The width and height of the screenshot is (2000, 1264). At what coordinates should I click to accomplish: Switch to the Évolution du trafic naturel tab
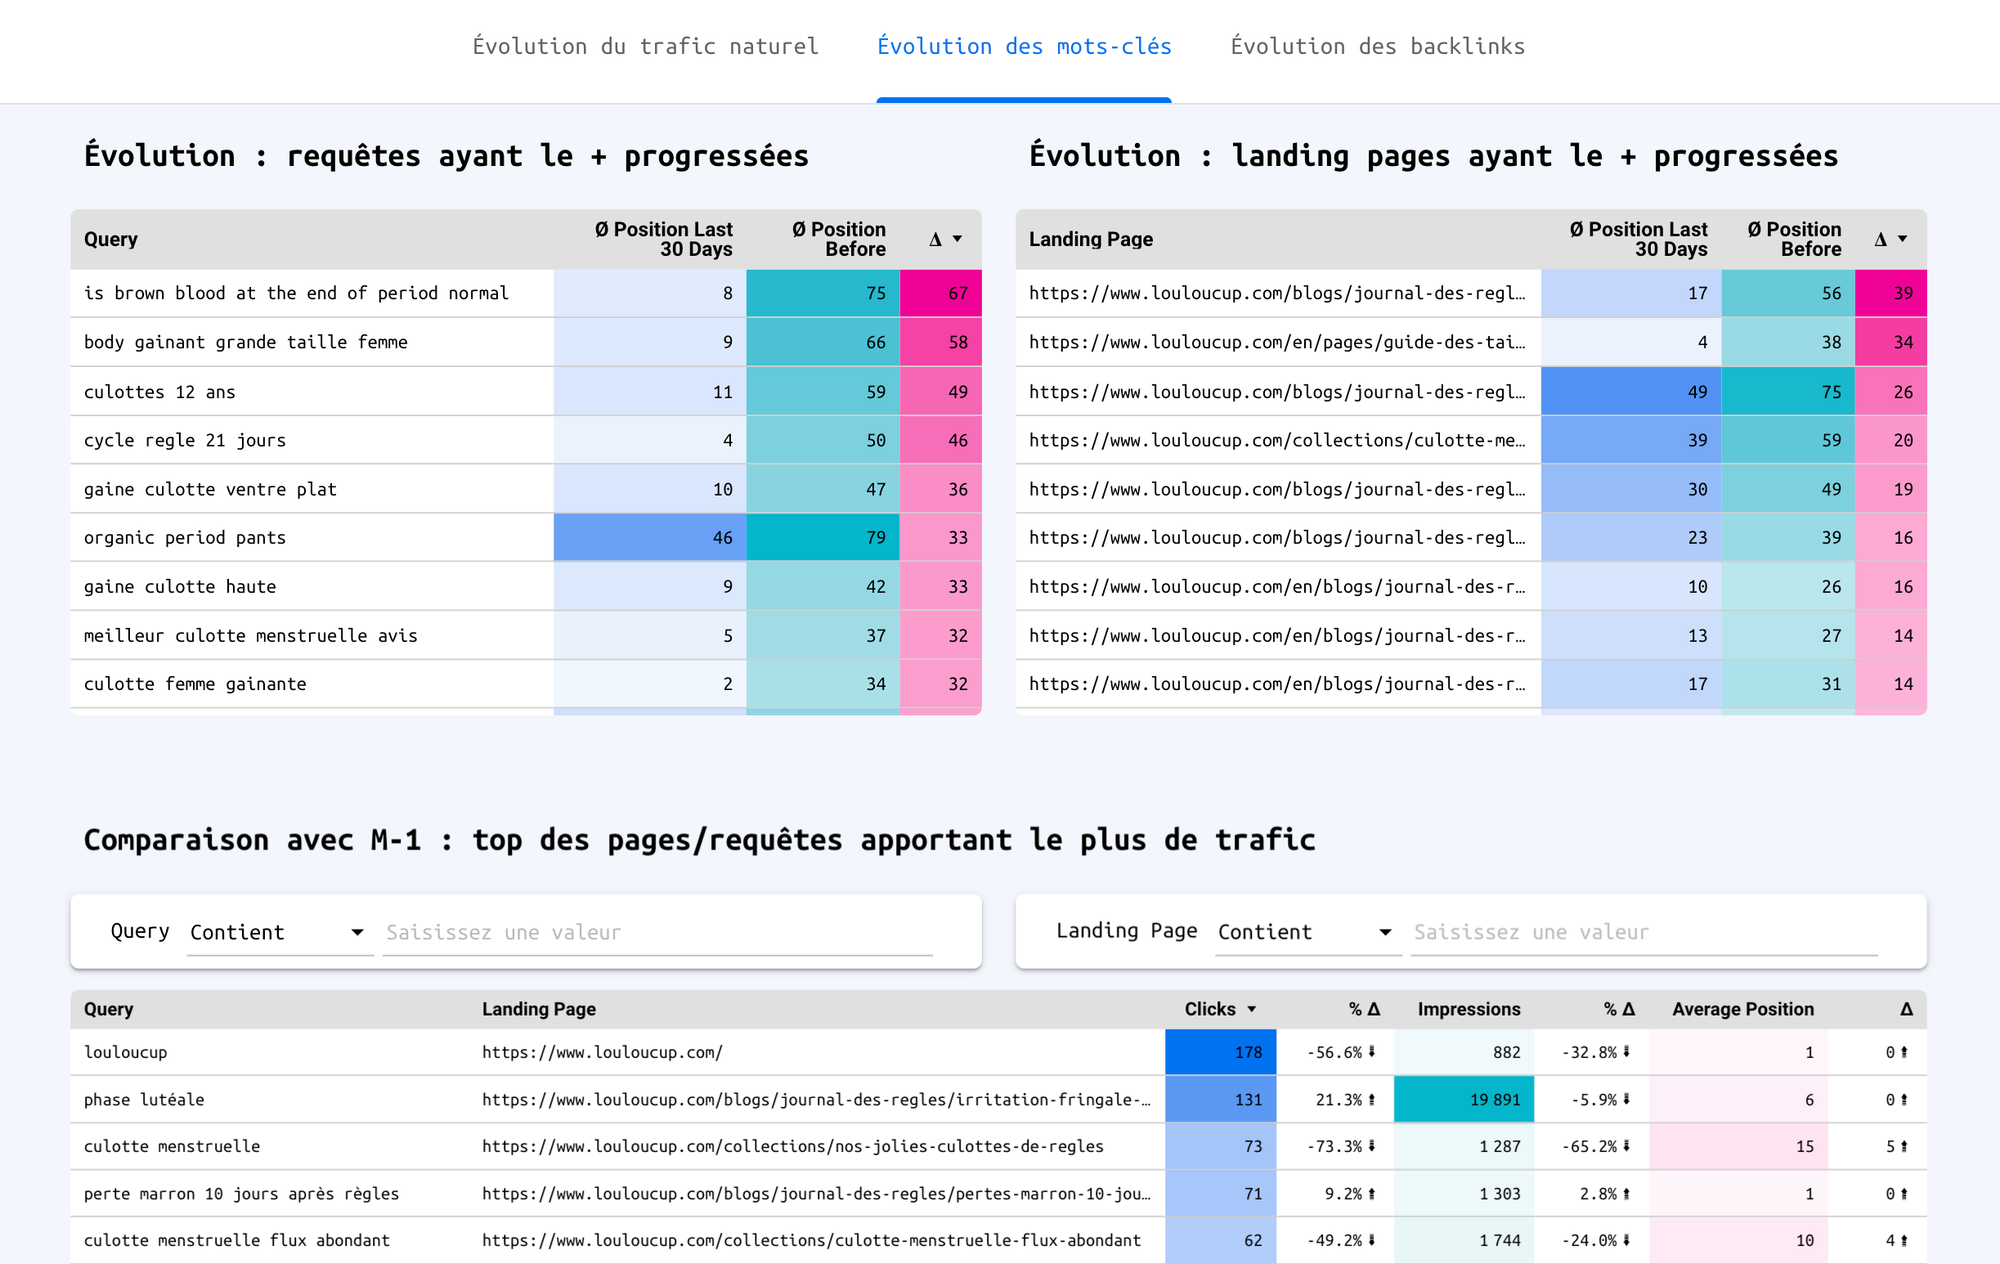(x=645, y=46)
